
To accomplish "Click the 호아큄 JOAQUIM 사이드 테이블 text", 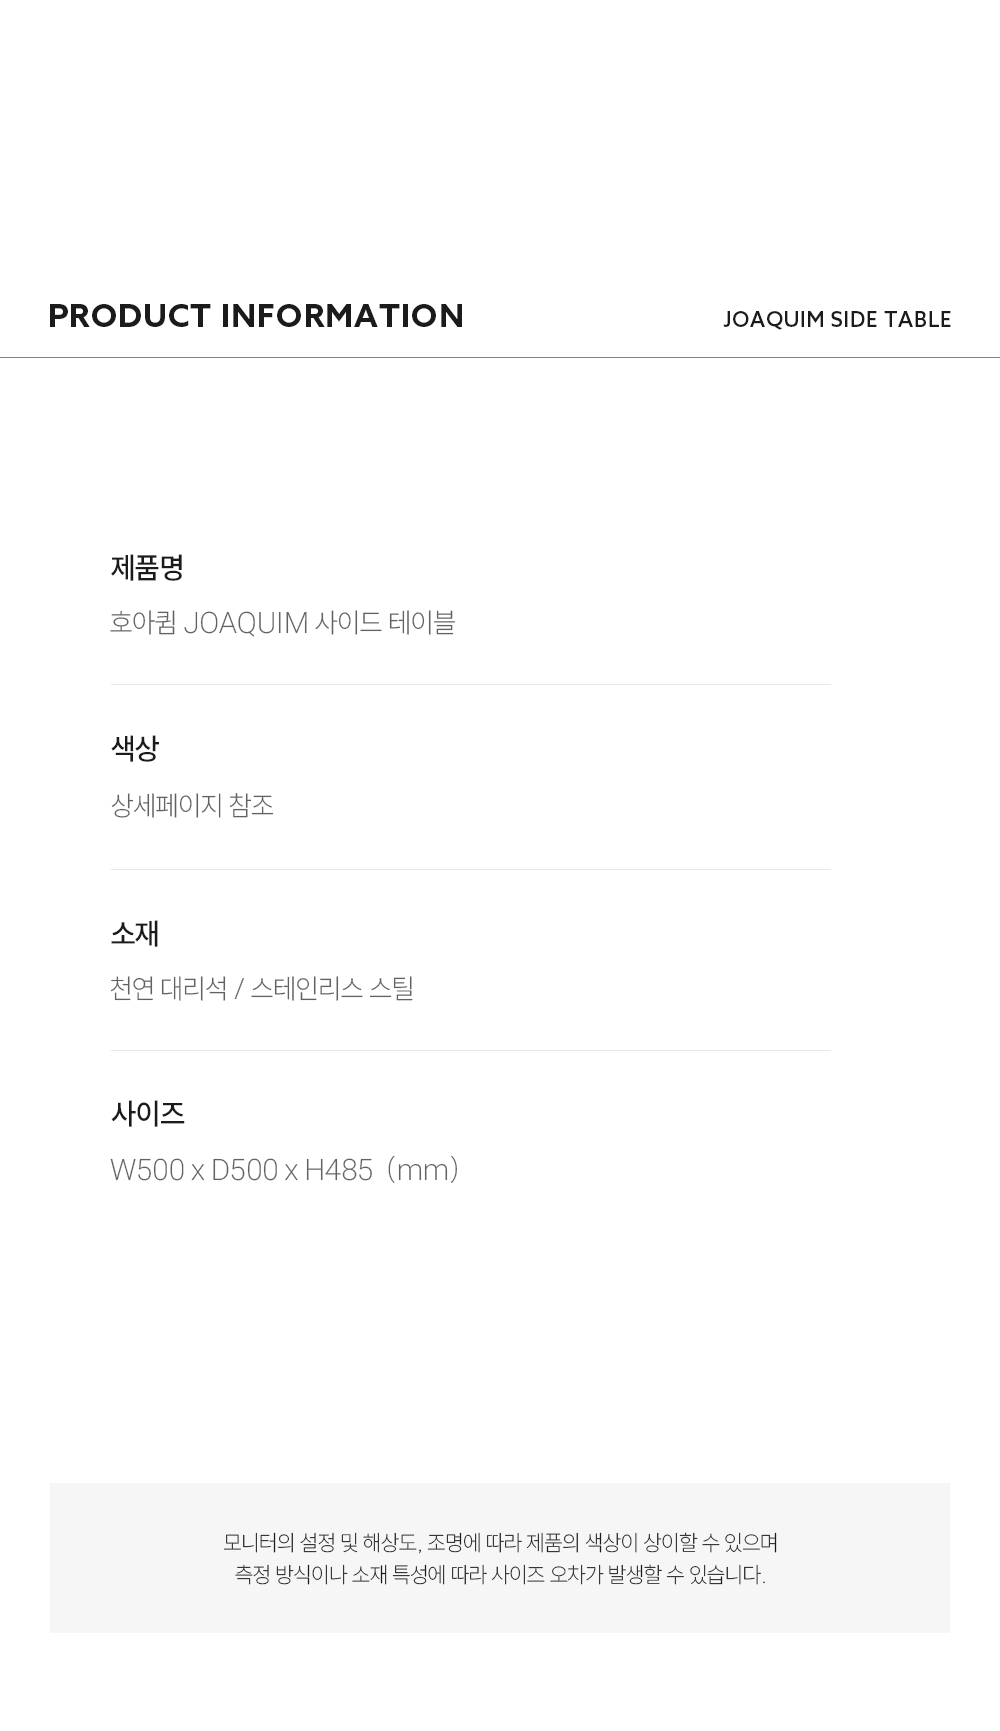I will [x=283, y=623].
